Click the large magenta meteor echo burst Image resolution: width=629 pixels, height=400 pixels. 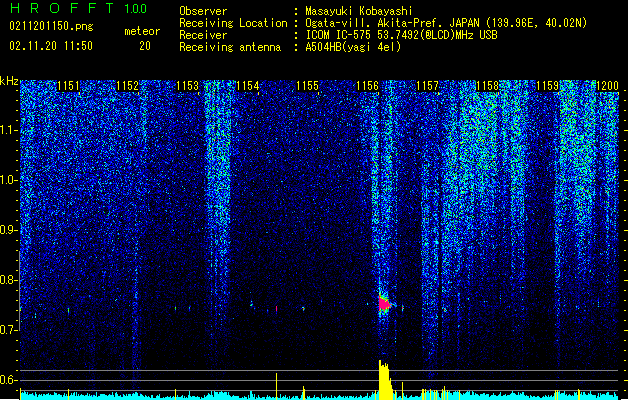click(x=384, y=303)
